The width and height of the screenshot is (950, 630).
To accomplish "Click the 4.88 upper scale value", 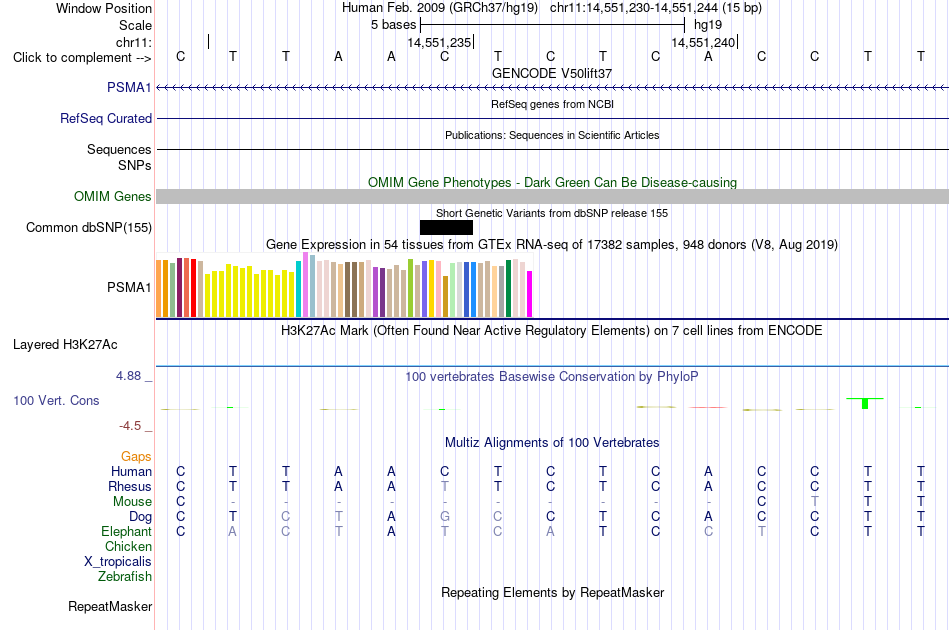I will (x=128, y=376).
